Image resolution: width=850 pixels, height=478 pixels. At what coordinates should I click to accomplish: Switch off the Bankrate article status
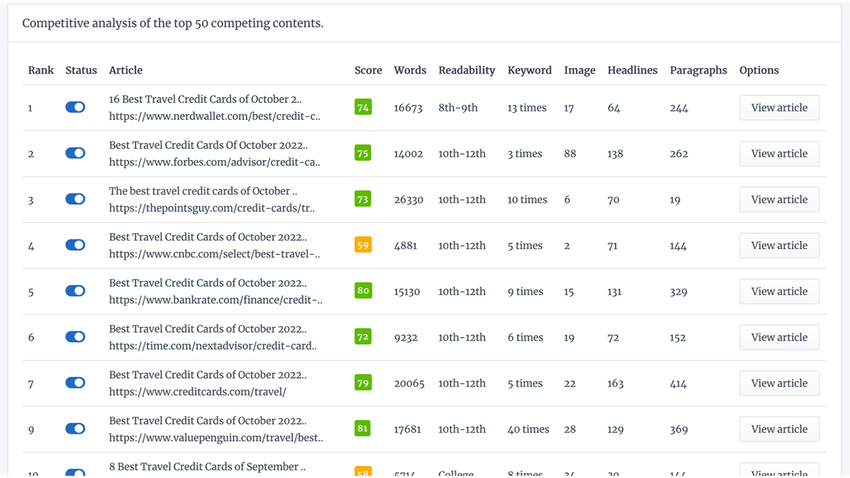click(x=75, y=292)
